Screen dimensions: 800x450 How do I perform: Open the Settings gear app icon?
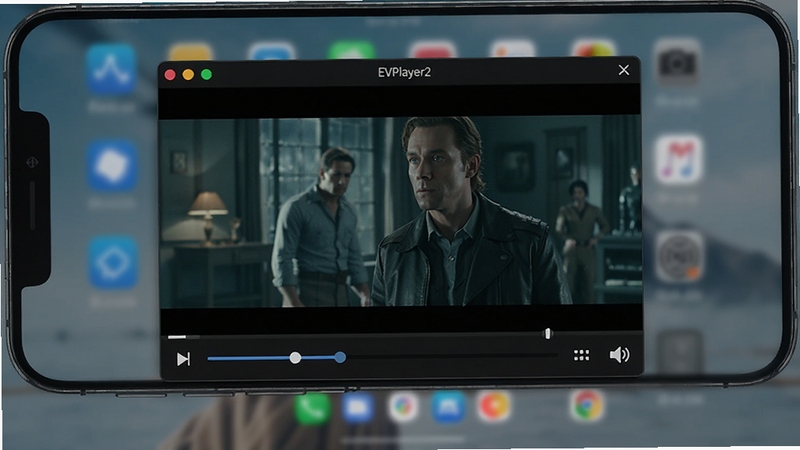[680, 256]
